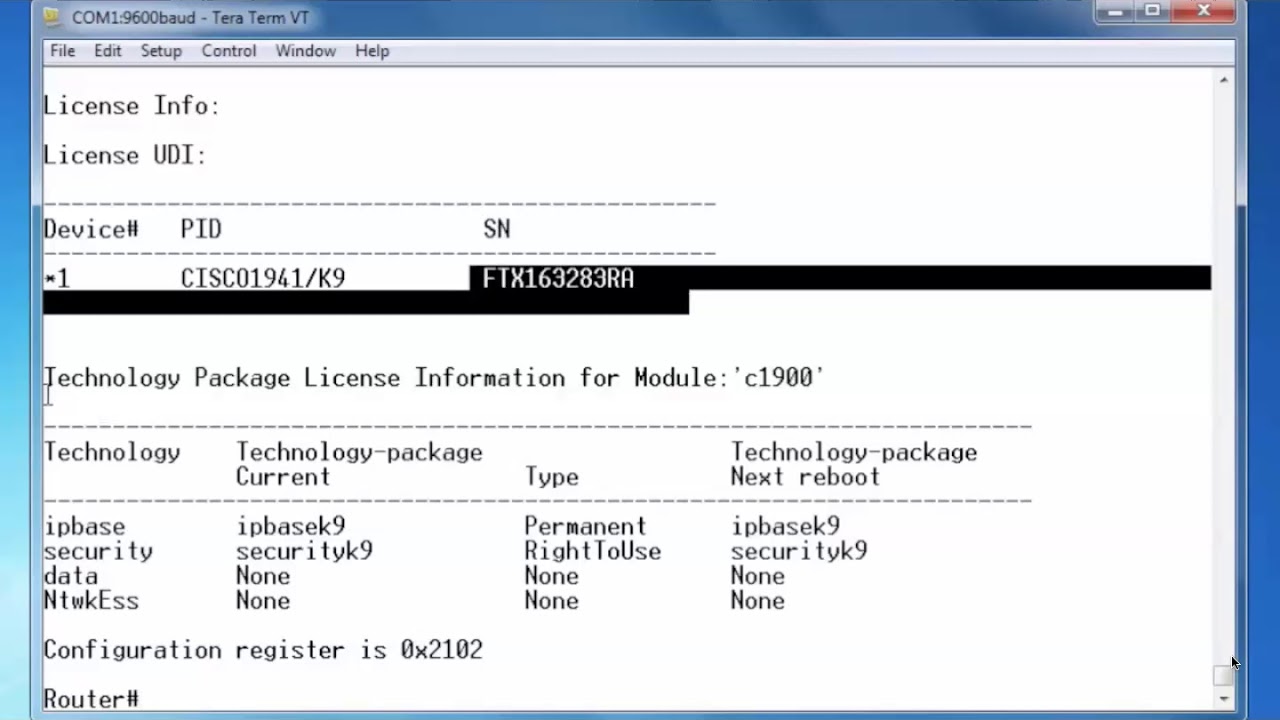Click the Tera Term title bar icon
Image resolution: width=1280 pixels, height=720 pixels.
(x=53, y=17)
